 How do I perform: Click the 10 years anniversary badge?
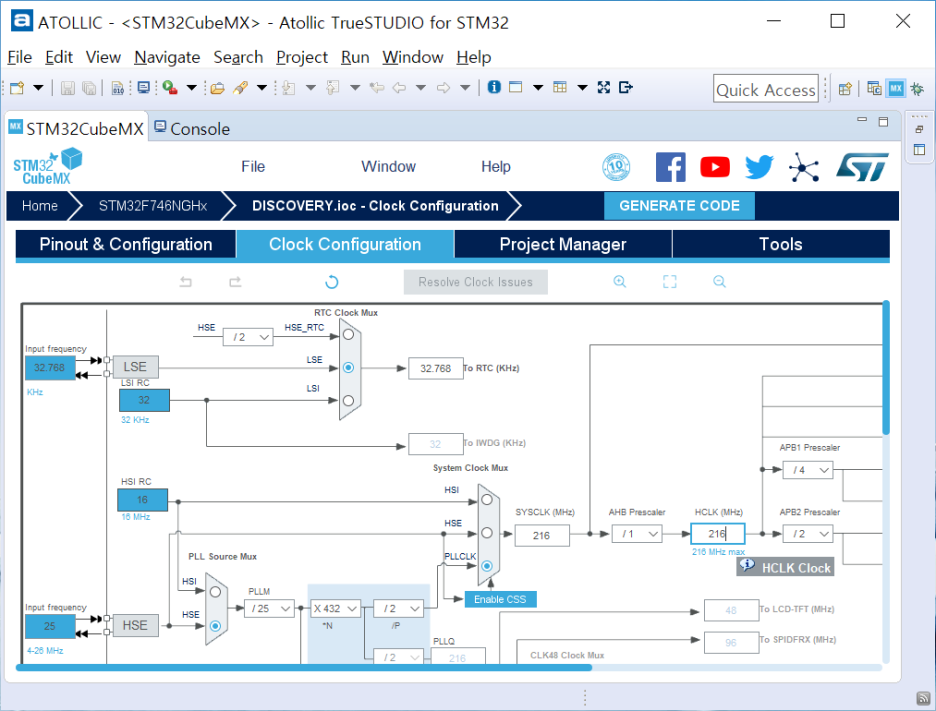(616, 167)
